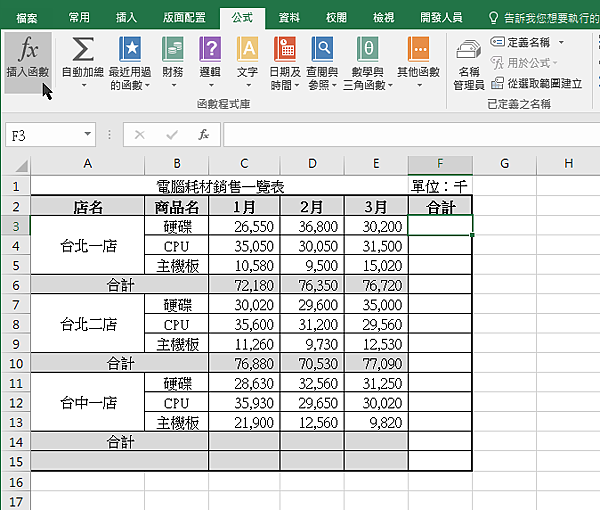The width and height of the screenshot is (600, 510).
Task: Click the formula bar cancel X icon
Action: (x=140, y=135)
